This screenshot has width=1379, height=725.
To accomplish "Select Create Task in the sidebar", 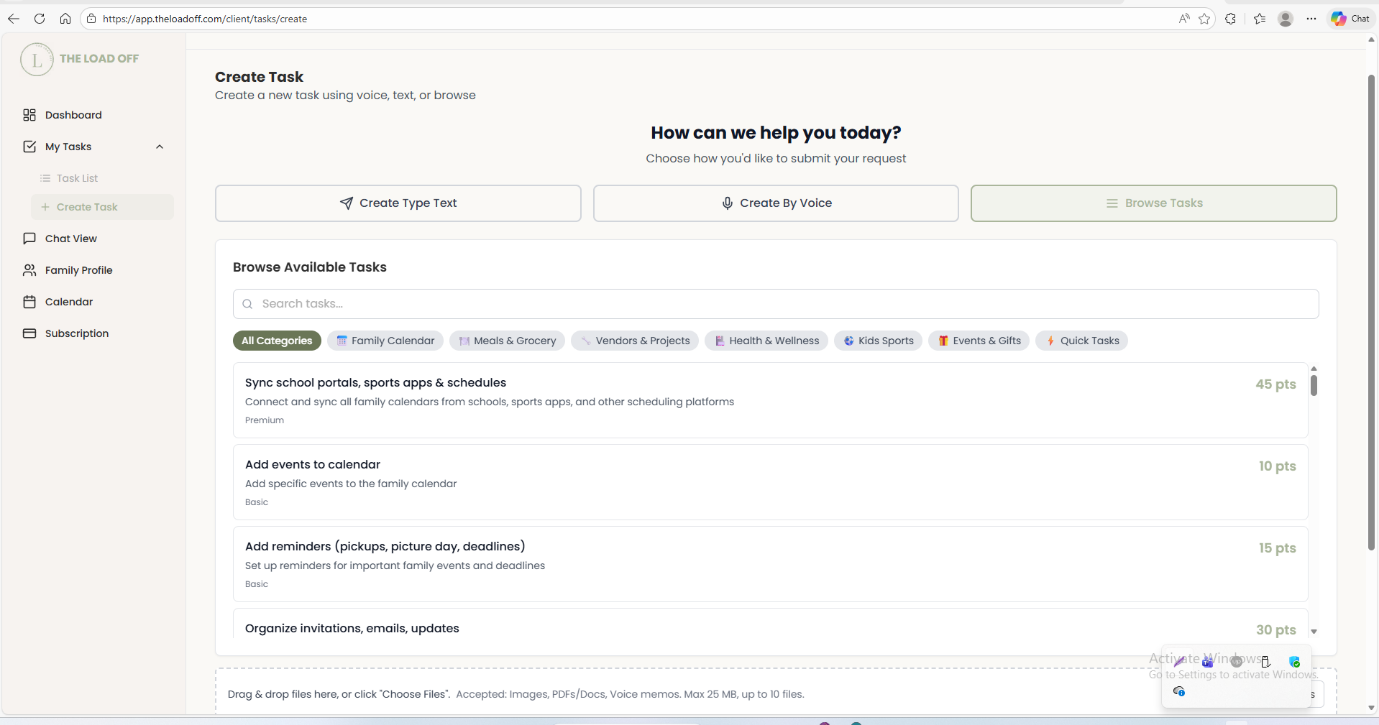I will coord(102,207).
